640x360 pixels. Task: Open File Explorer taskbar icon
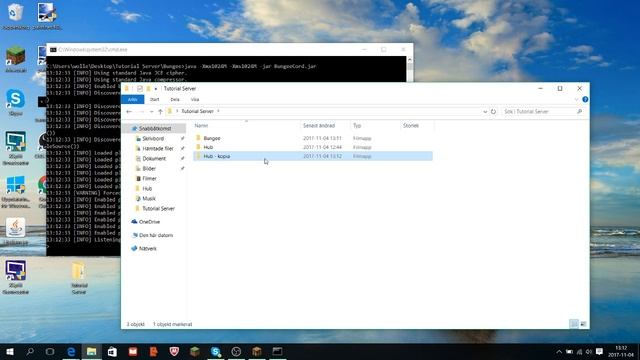point(91,351)
